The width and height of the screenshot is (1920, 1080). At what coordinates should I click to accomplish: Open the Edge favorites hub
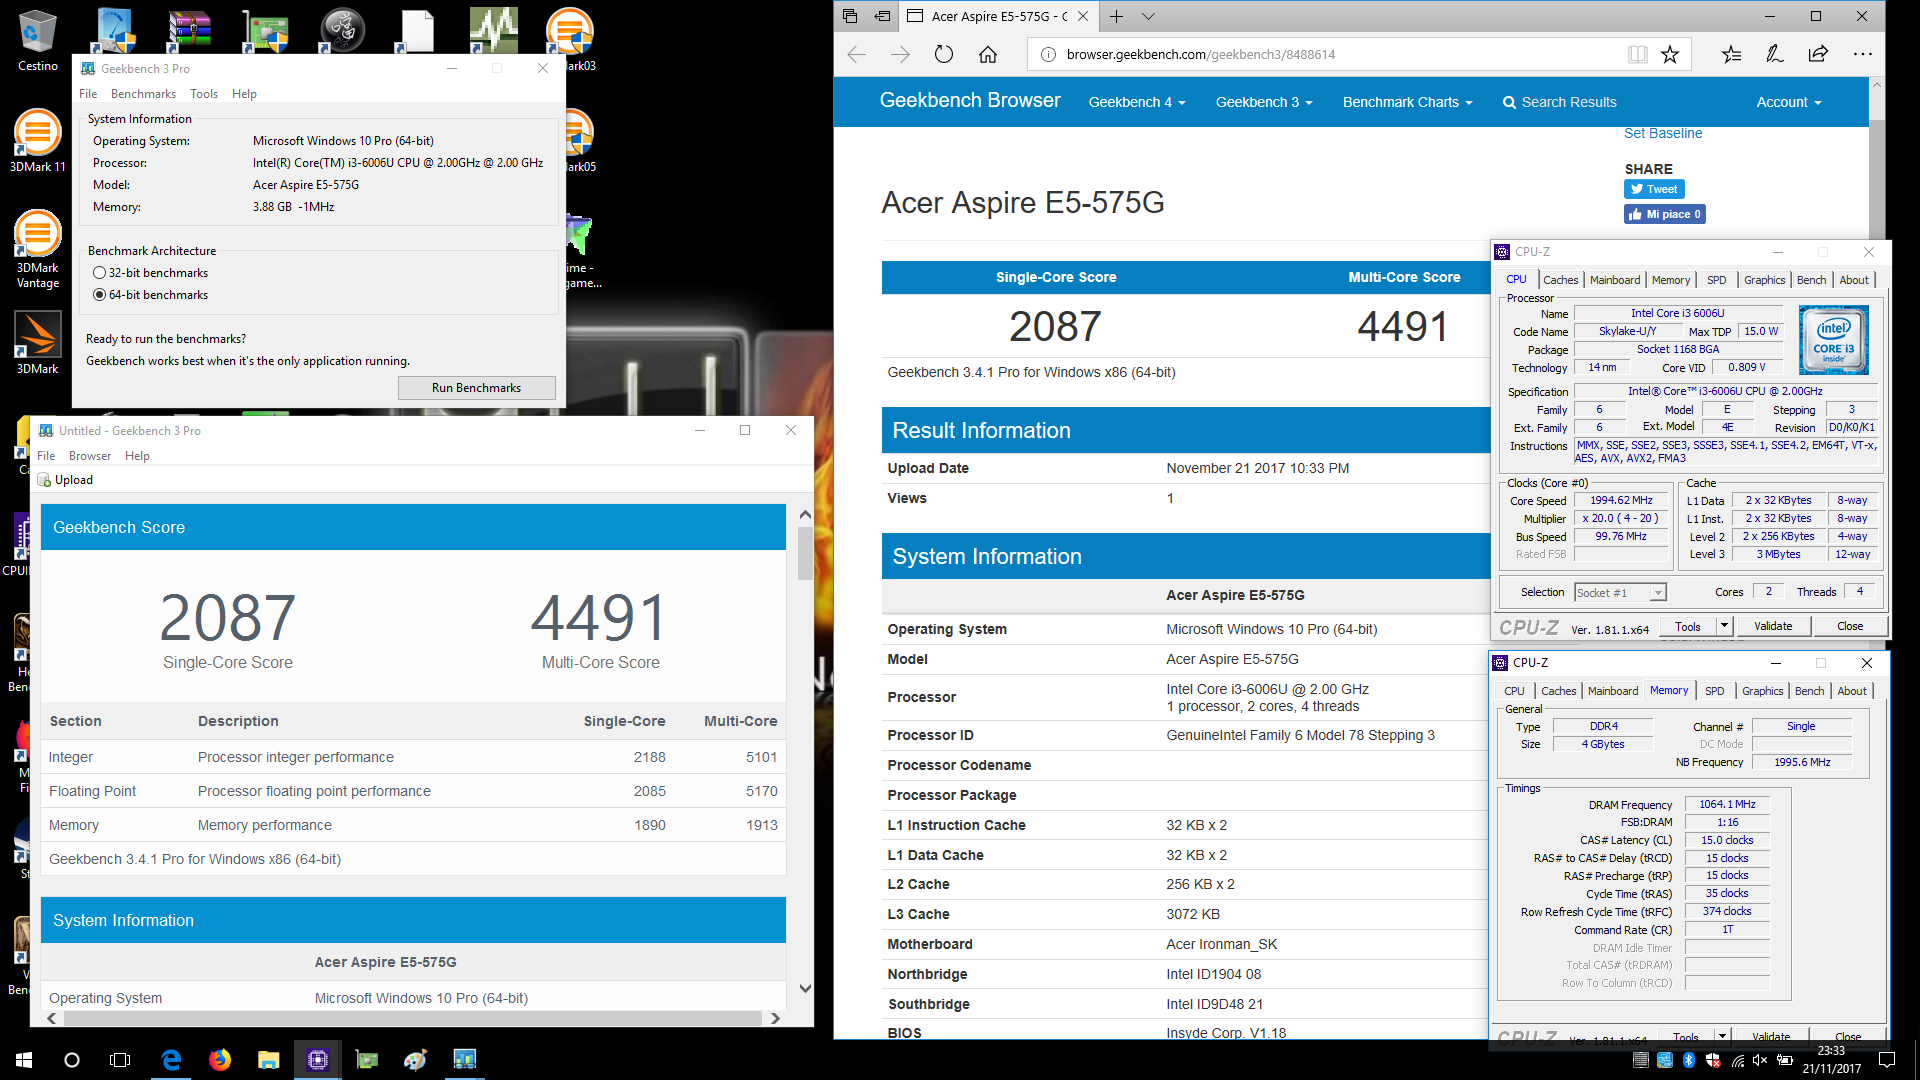1731,54
